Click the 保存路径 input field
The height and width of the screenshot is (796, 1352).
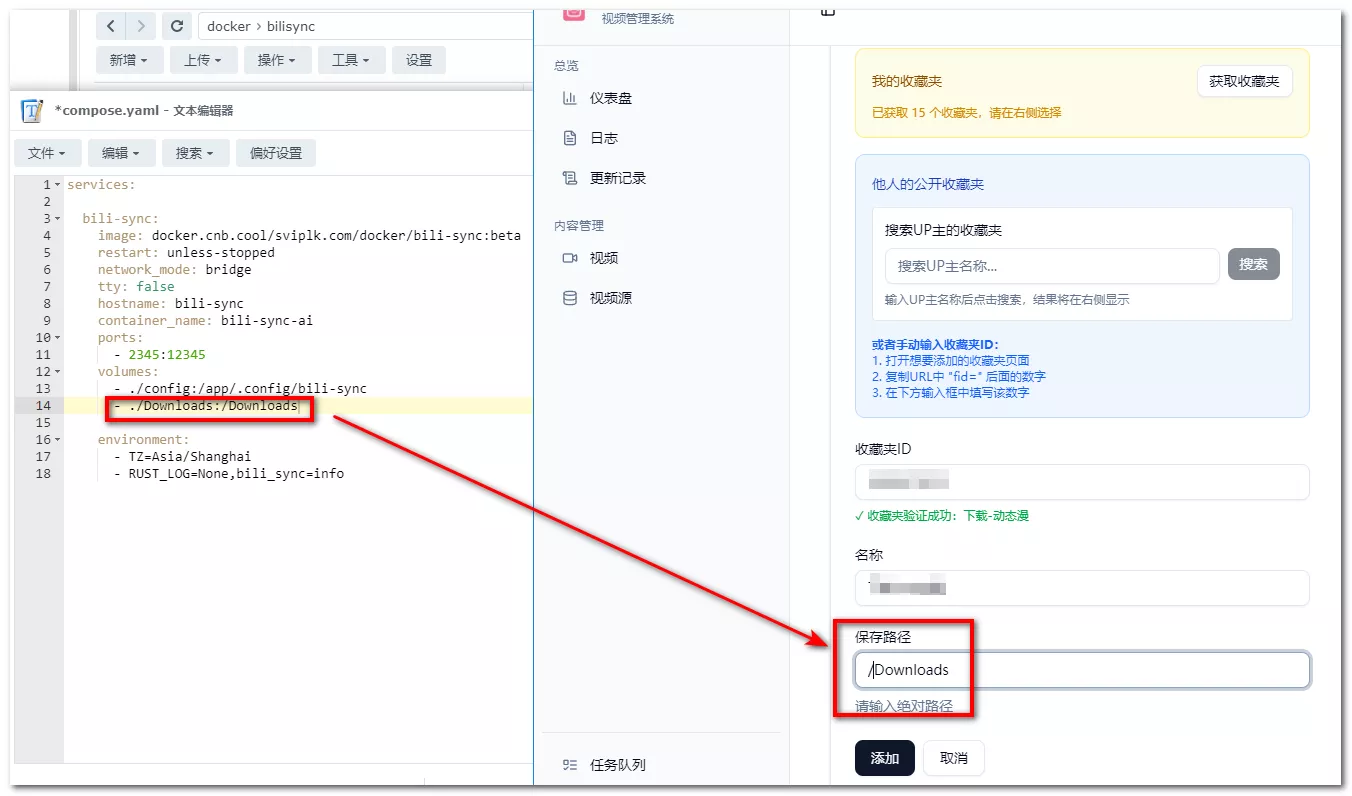point(1082,670)
